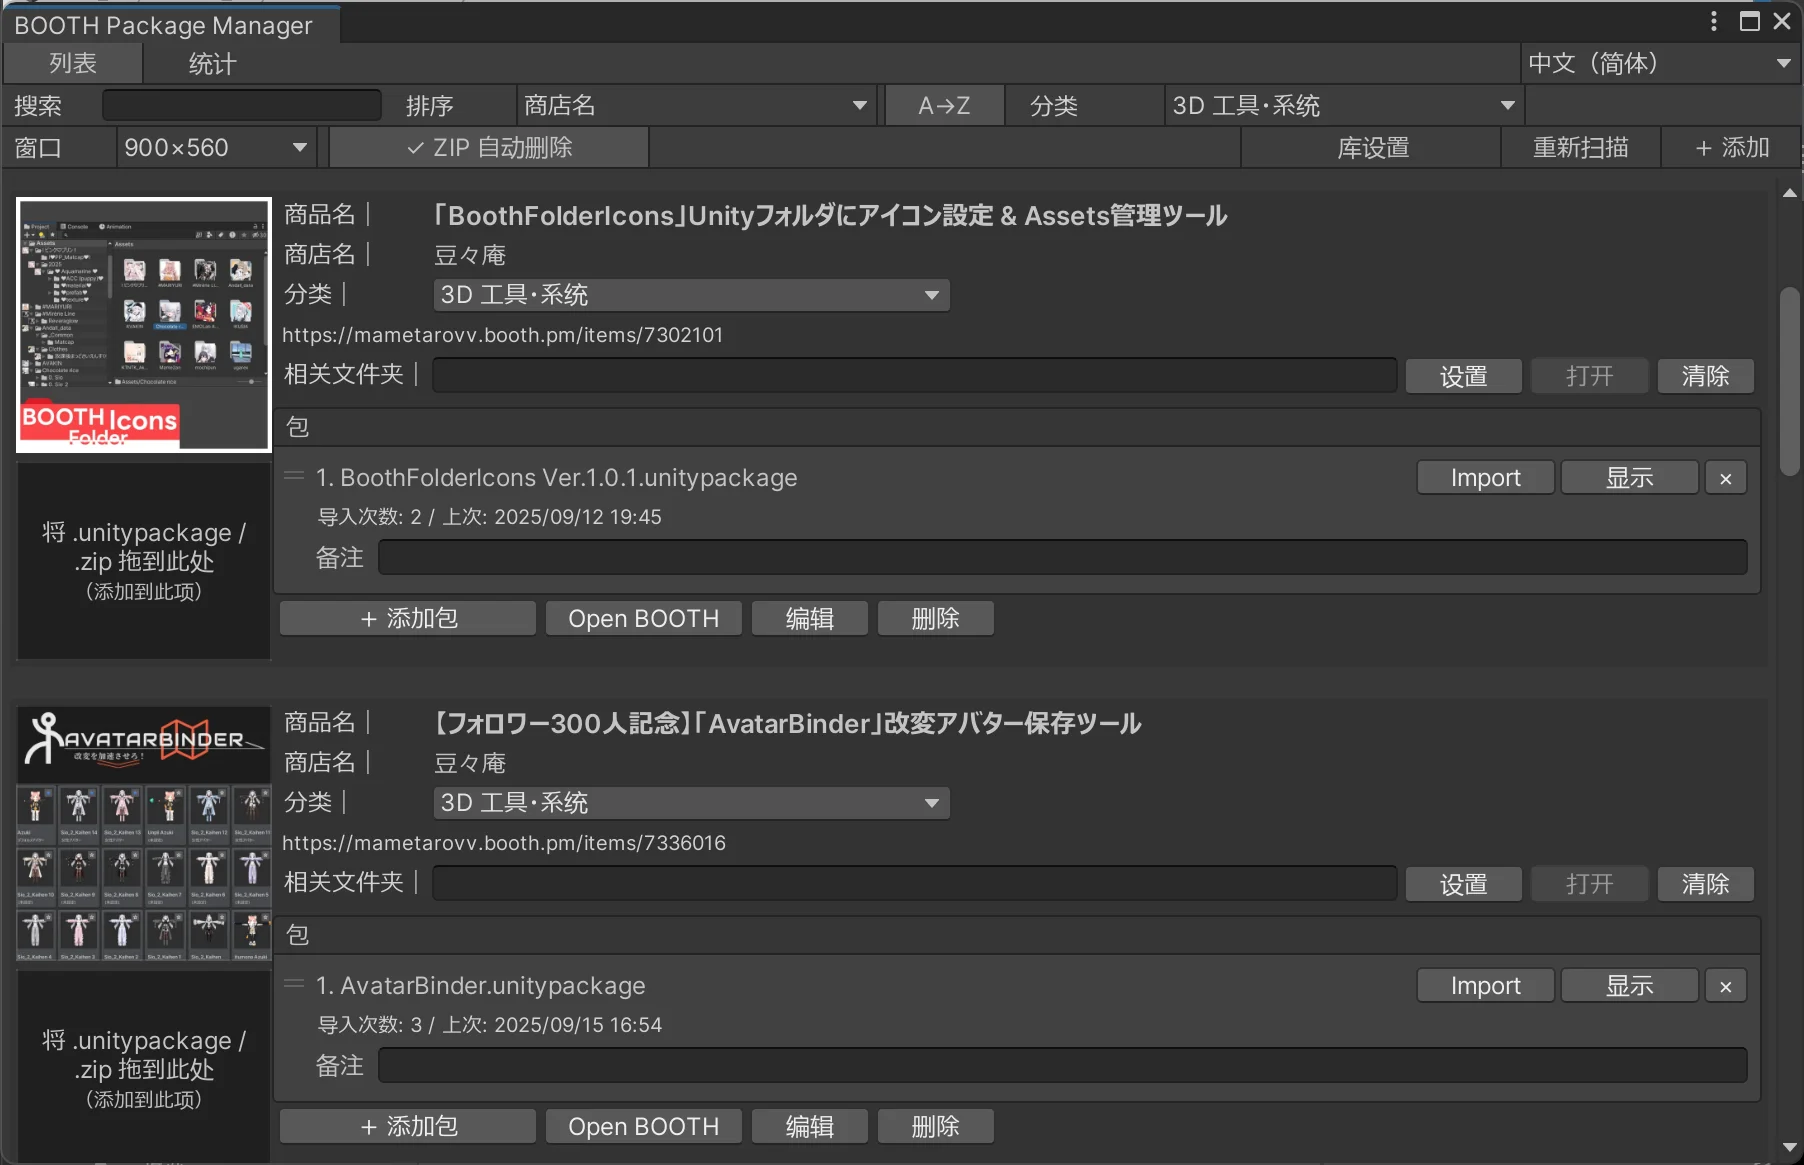Screen dimensions: 1804x1165
Task: Import the BoothFolderIcons unitypackage
Action: 1485,477
